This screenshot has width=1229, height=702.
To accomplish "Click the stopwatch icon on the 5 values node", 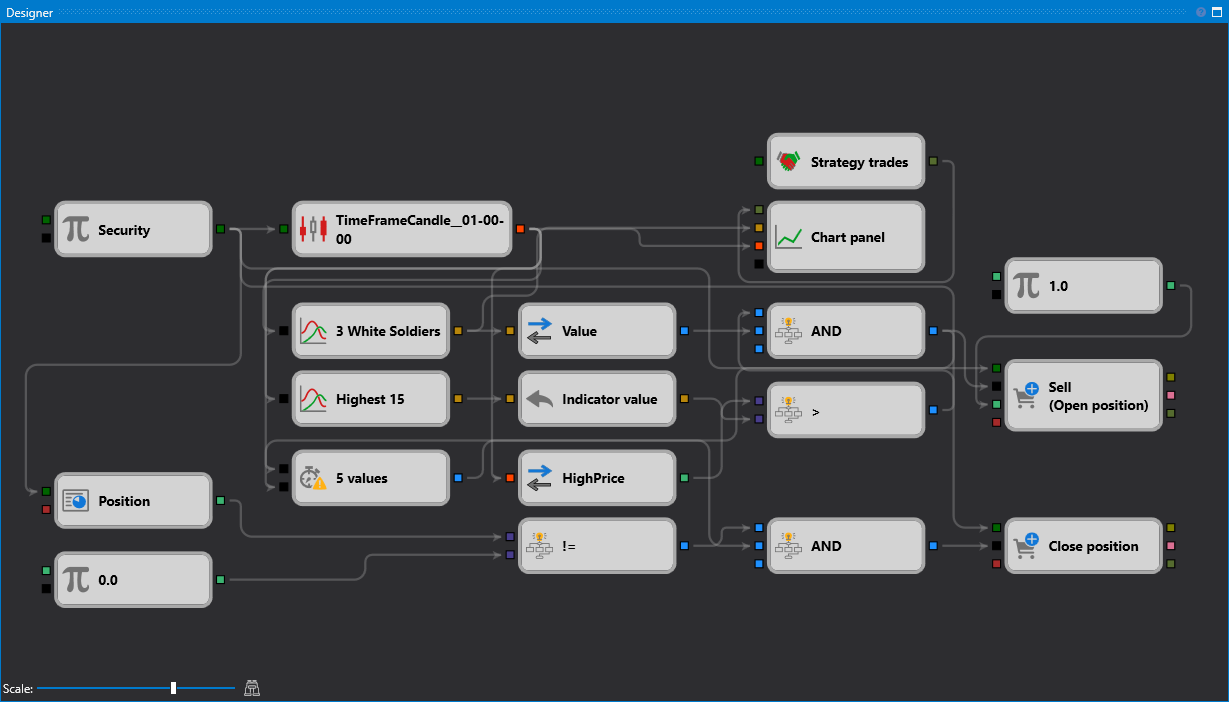I will [313, 477].
